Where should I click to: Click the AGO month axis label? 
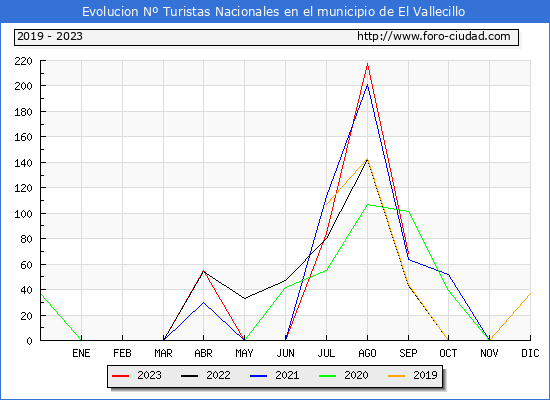(367, 353)
